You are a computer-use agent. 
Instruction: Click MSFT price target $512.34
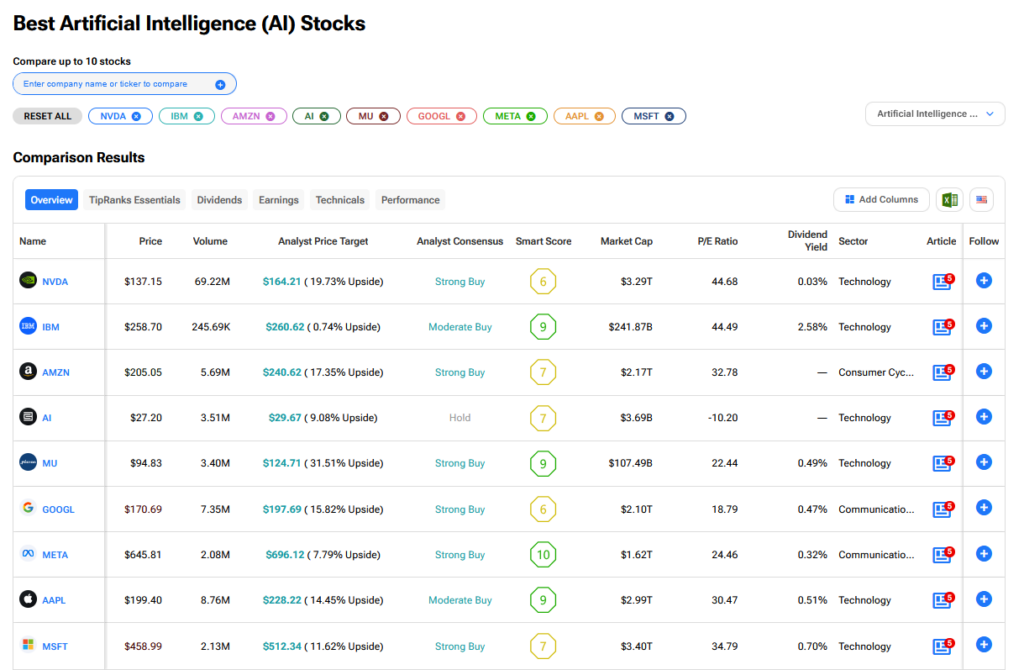click(281, 646)
